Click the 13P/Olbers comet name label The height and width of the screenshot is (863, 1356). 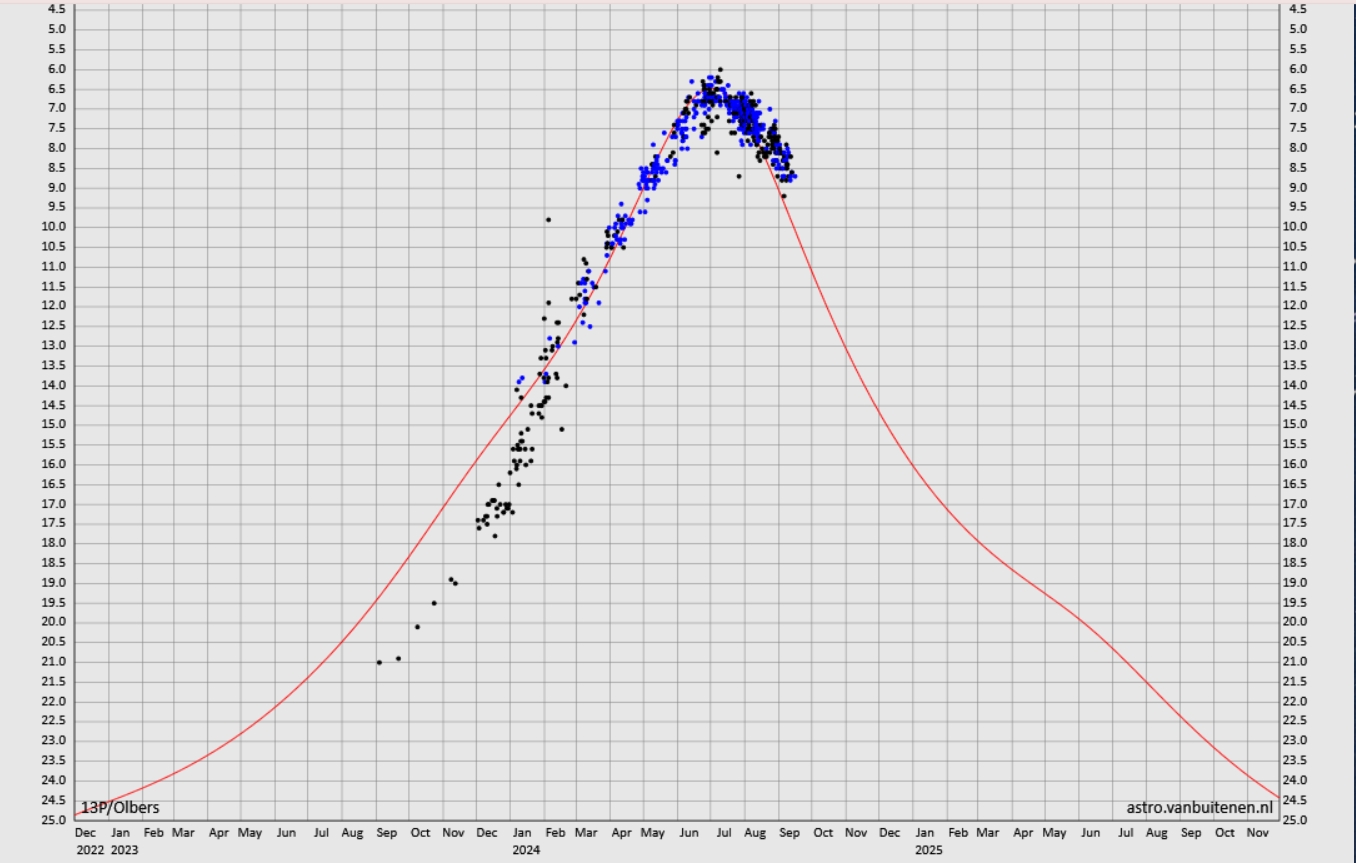pyautogui.click(x=120, y=808)
